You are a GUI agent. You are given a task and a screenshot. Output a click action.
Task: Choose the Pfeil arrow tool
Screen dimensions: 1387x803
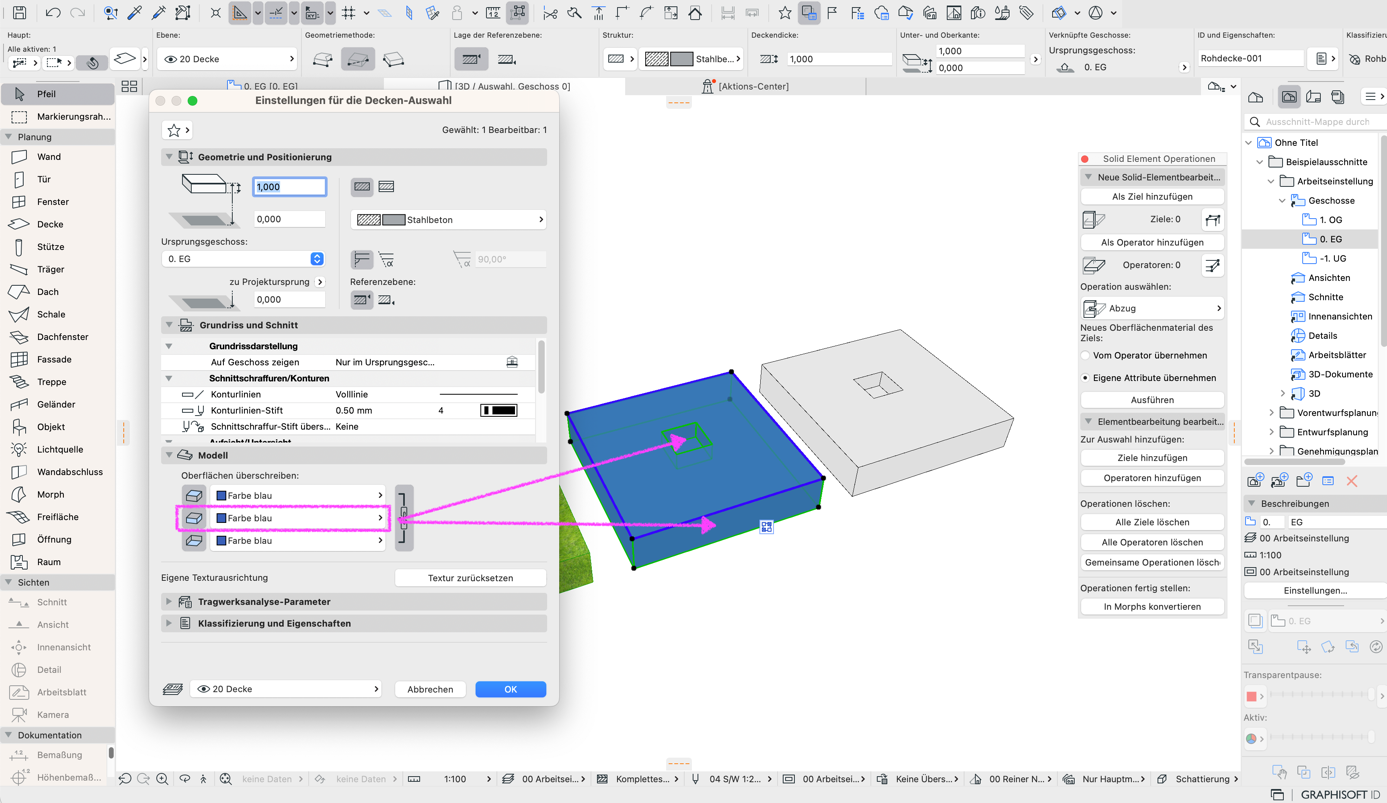[57, 94]
